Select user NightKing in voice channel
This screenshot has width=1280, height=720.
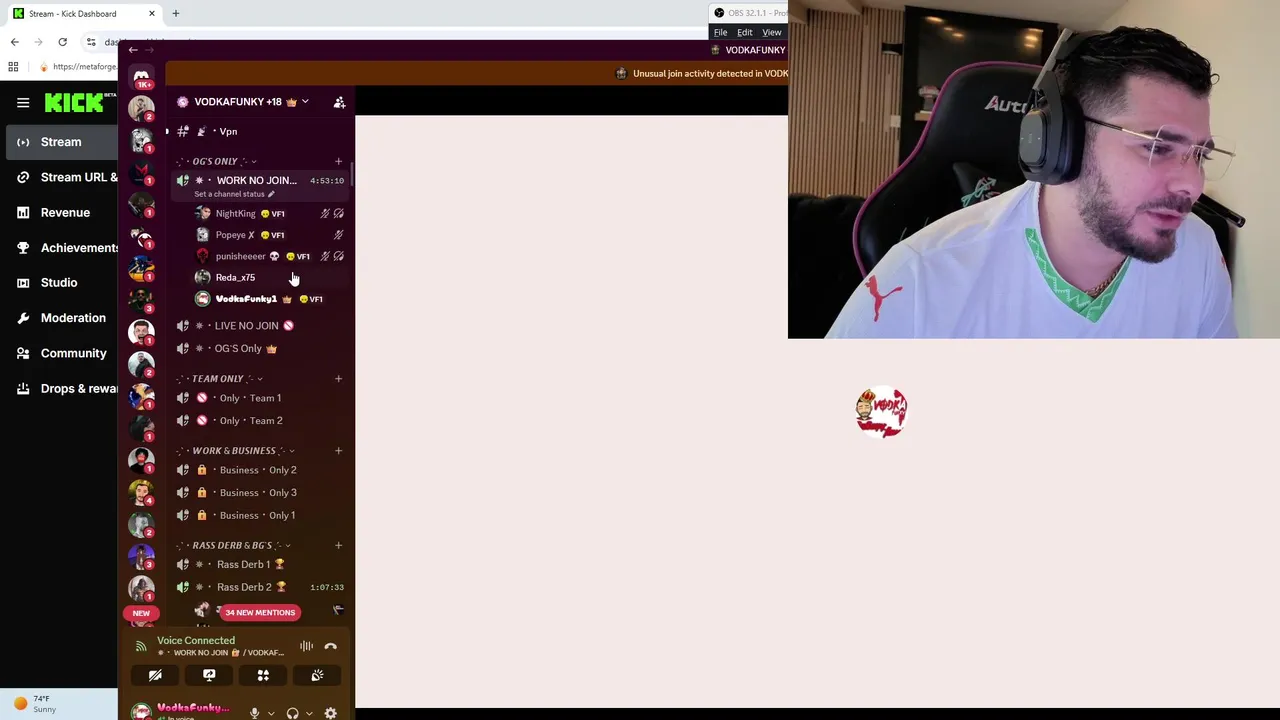268,213
